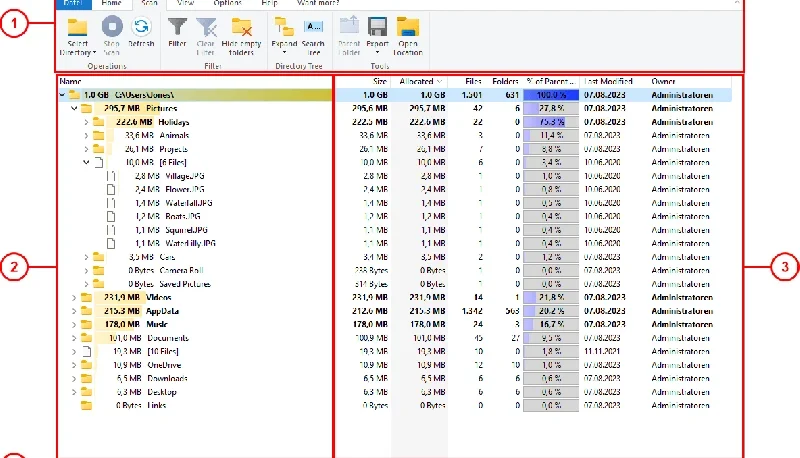The width and height of the screenshot is (800, 458).
Task: Collapse the Pictures folder
Action: click(74, 108)
